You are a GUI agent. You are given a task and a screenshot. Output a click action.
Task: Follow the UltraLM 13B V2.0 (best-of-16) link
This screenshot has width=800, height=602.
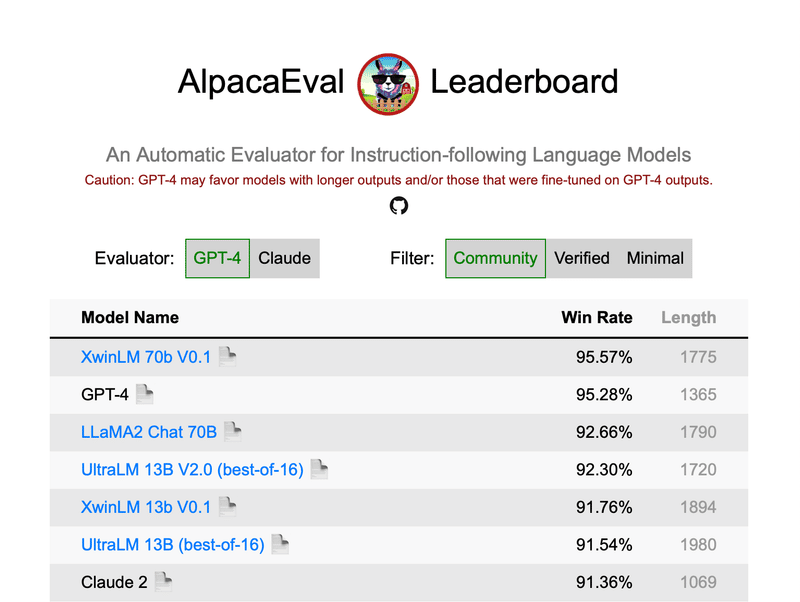pyautogui.click(x=192, y=469)
